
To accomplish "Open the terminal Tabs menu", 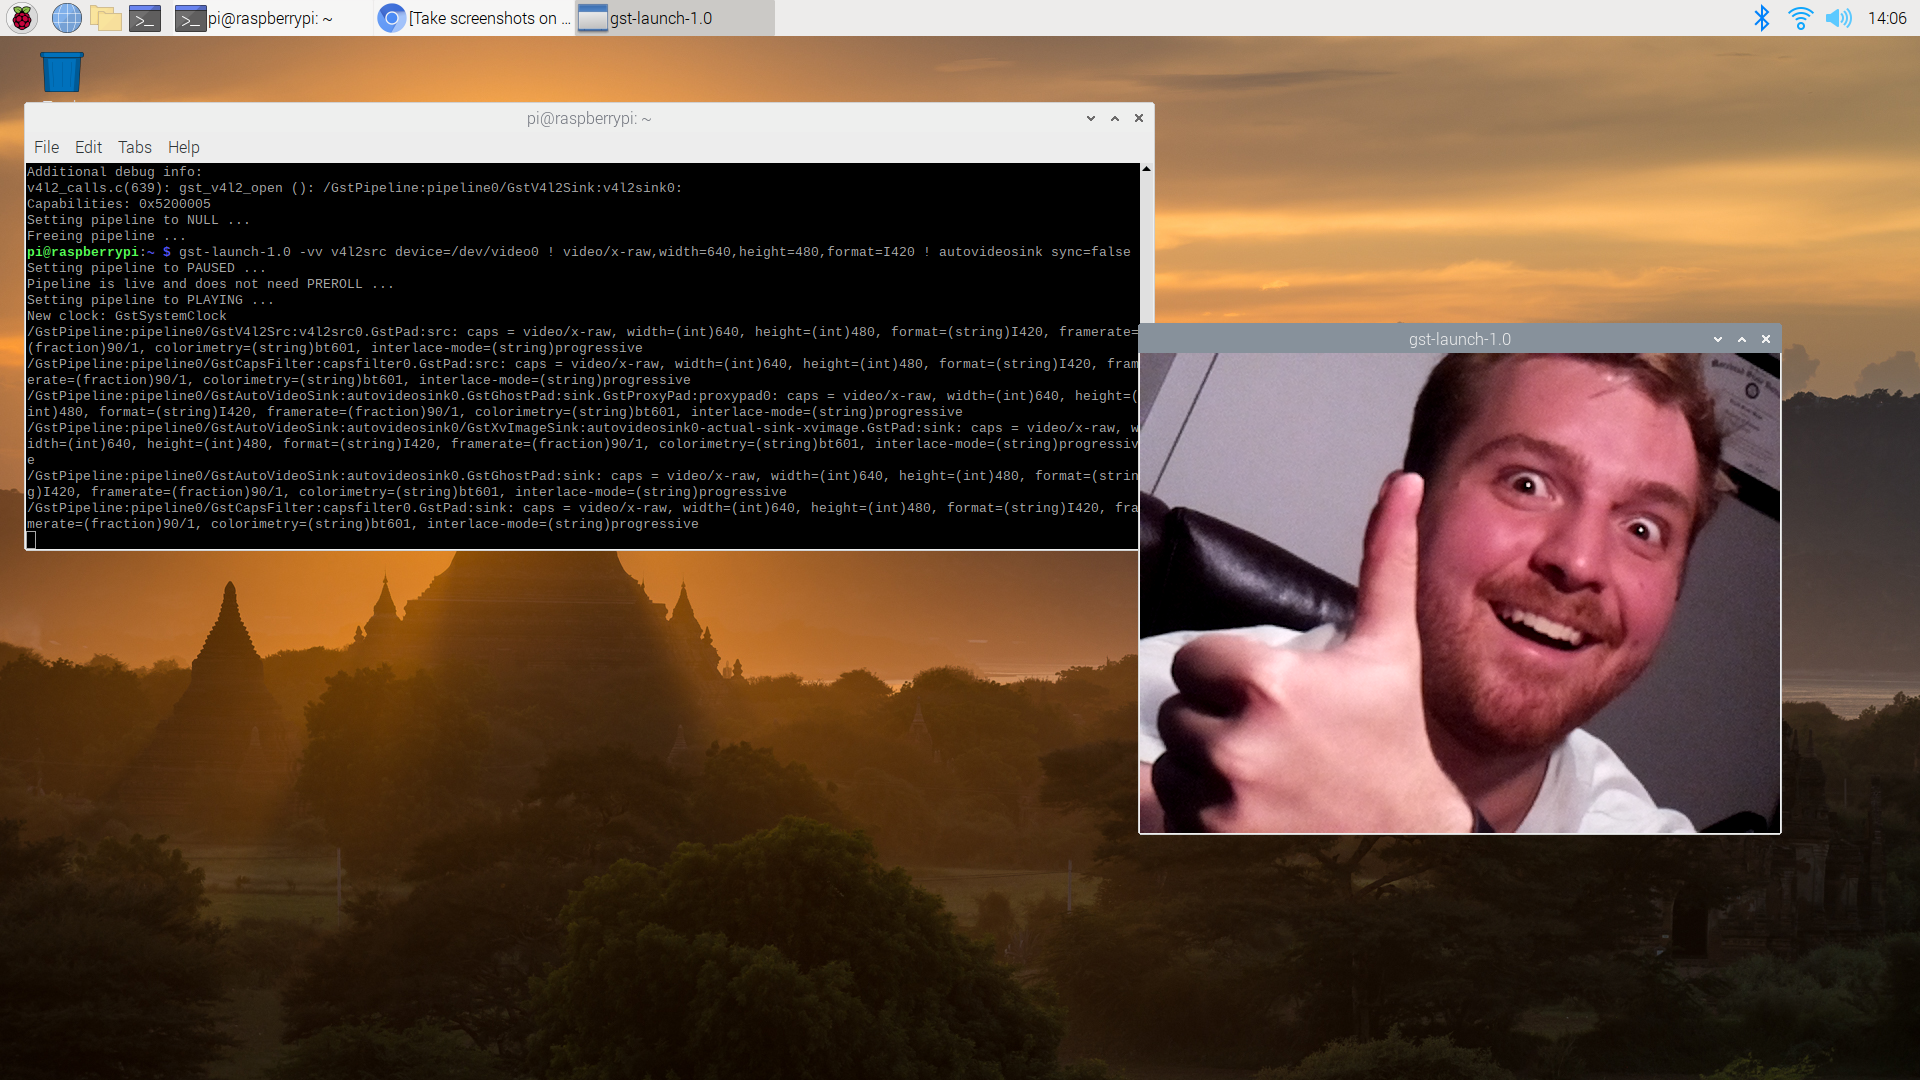I will point(134,147).
